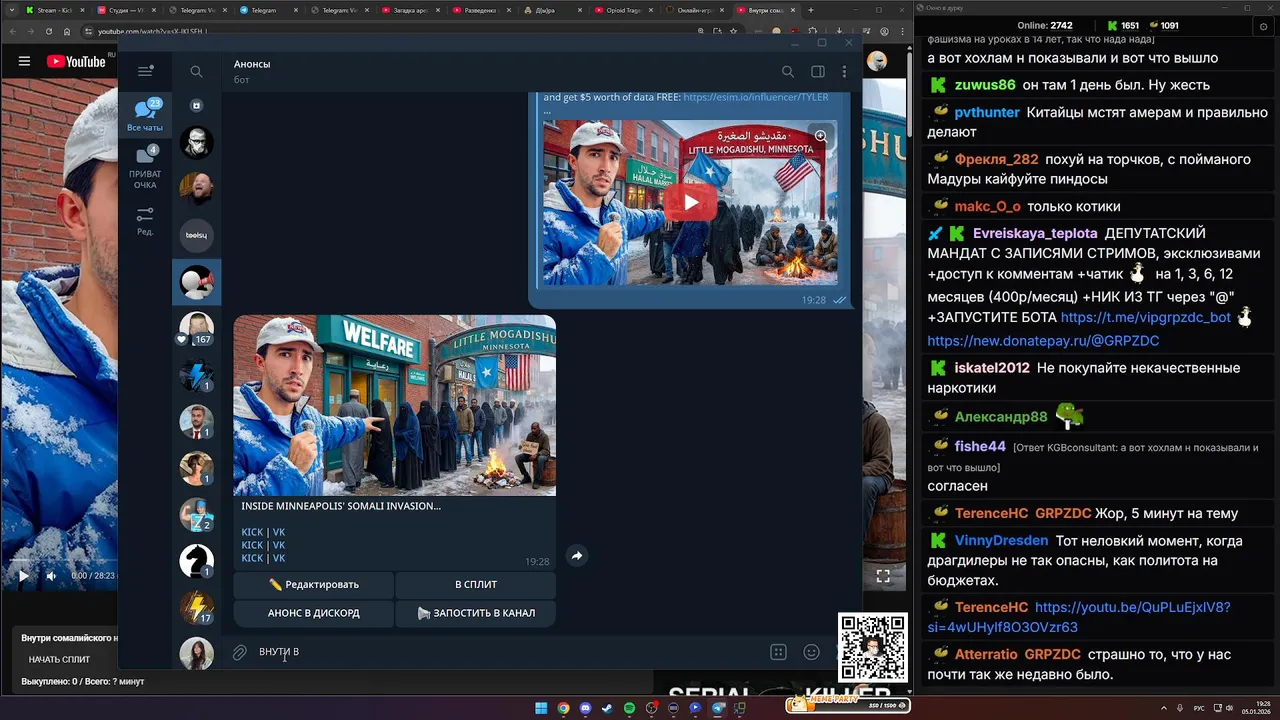Open the lightning avatar chat with 17 unread

[196, 607]
